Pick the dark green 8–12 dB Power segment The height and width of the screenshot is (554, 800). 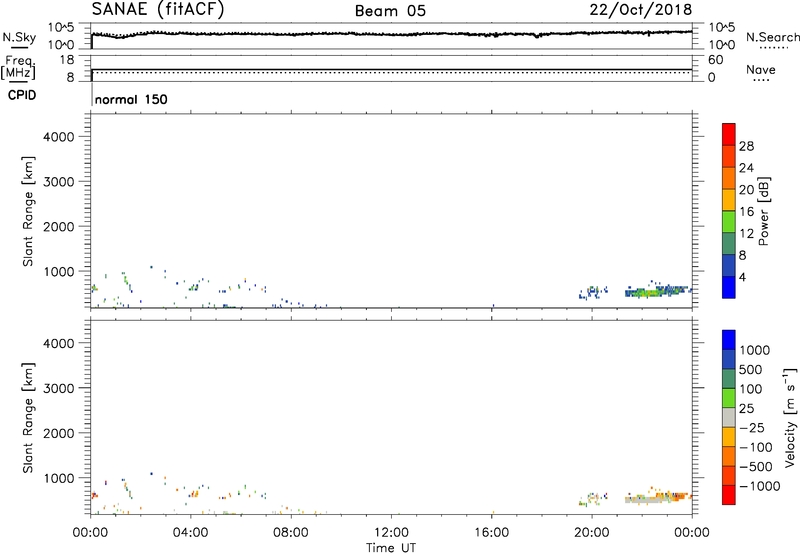729,243
